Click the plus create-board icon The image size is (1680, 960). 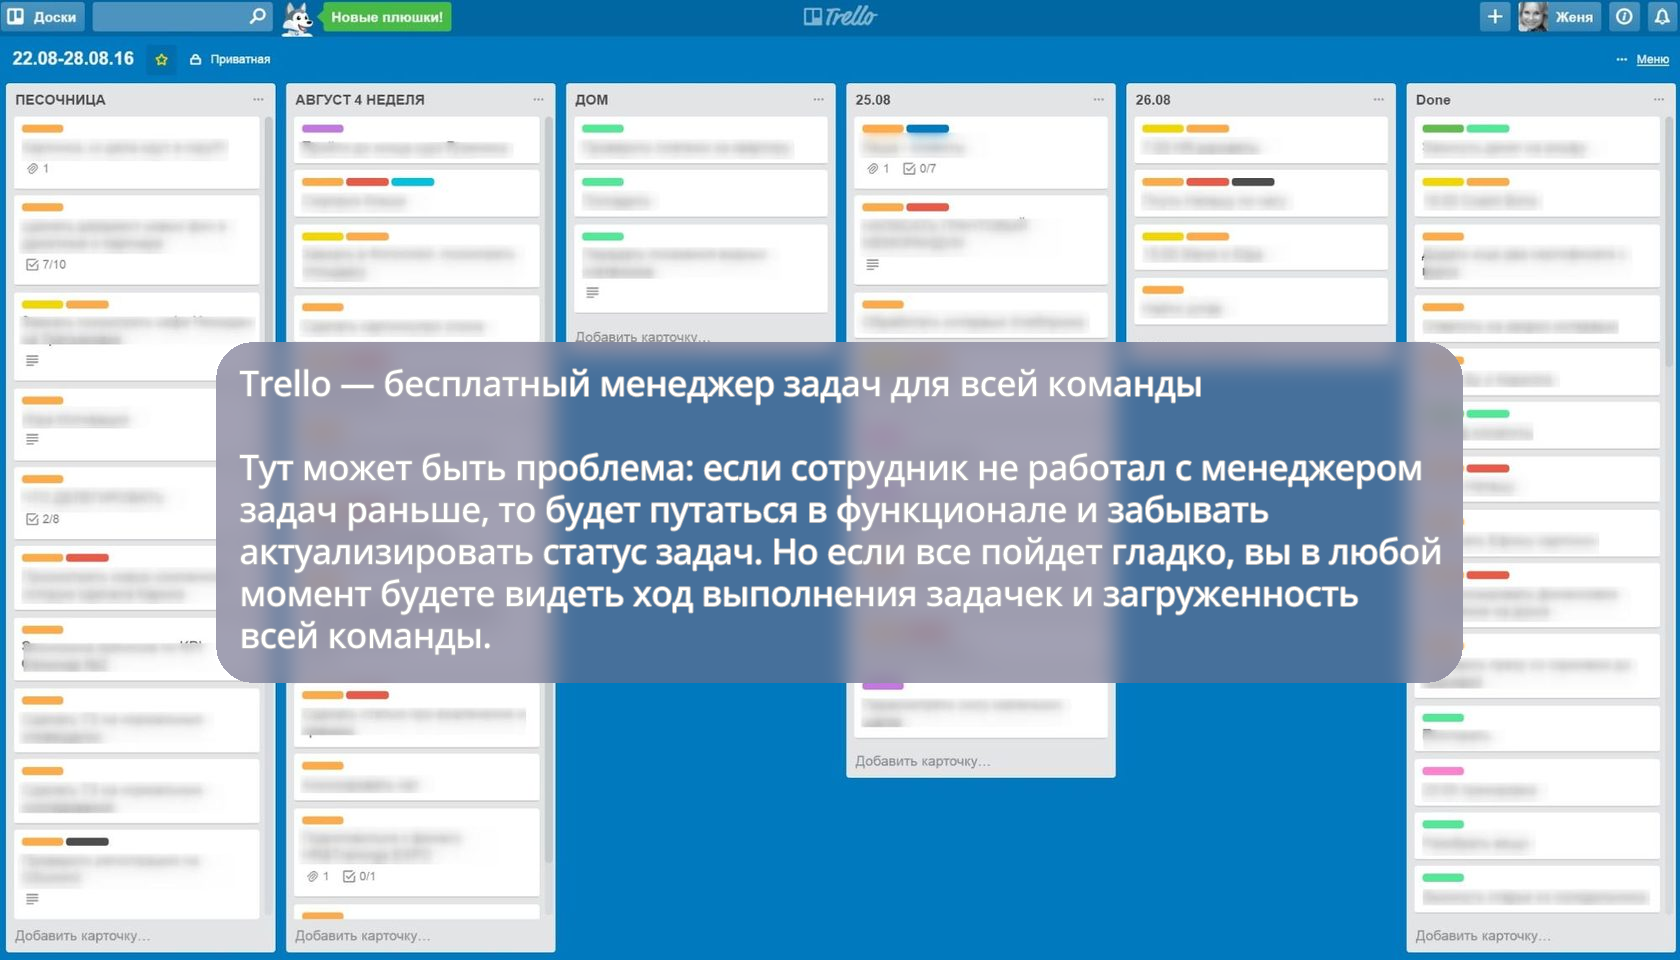point(1494,17)
